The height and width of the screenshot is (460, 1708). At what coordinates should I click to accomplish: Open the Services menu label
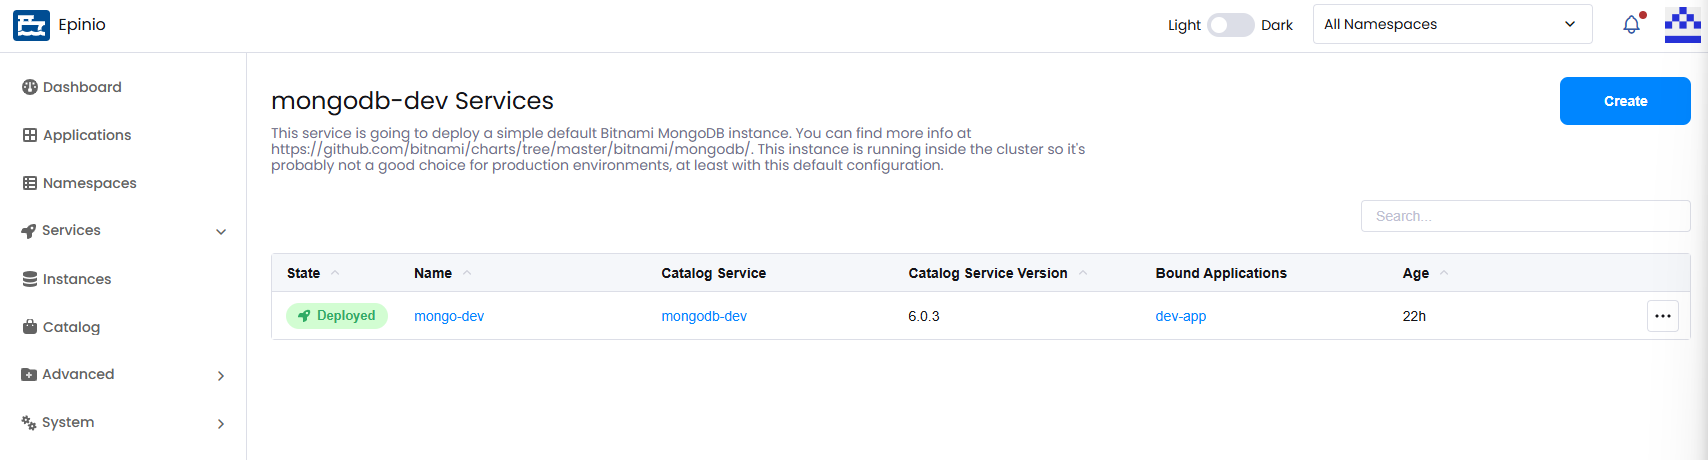coord(71,230)
